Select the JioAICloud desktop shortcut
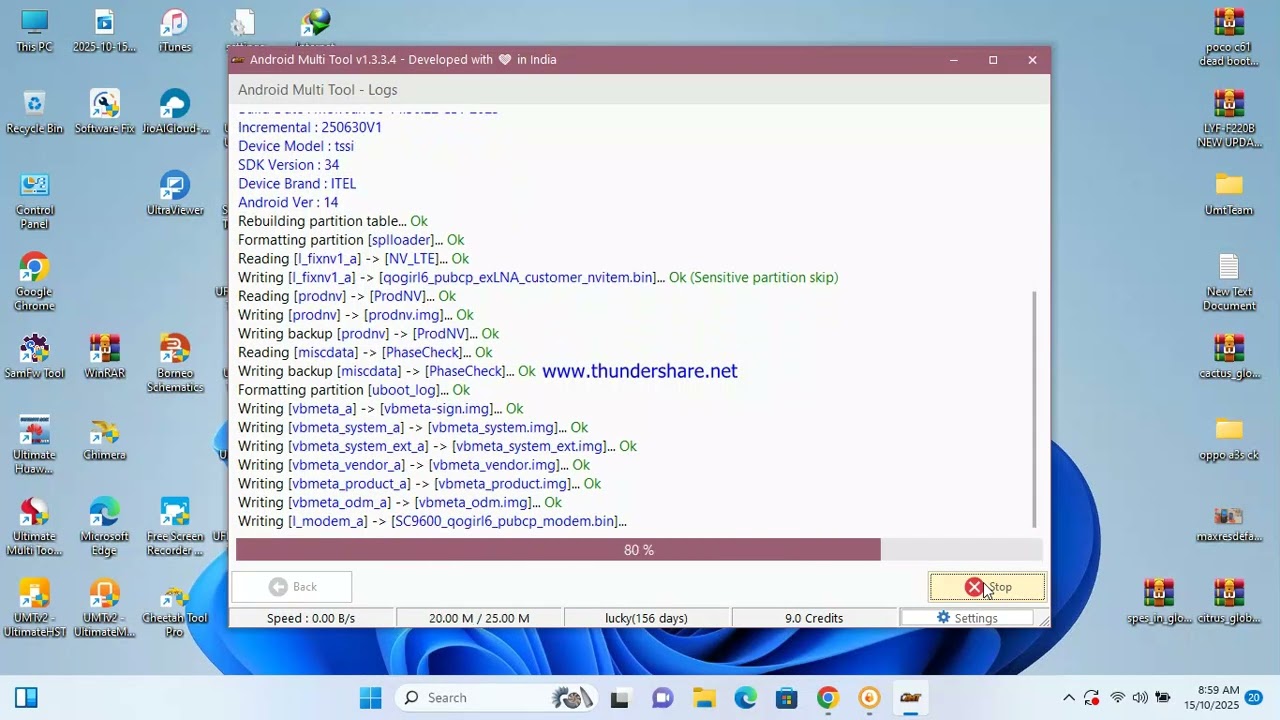 coord(175,112)
